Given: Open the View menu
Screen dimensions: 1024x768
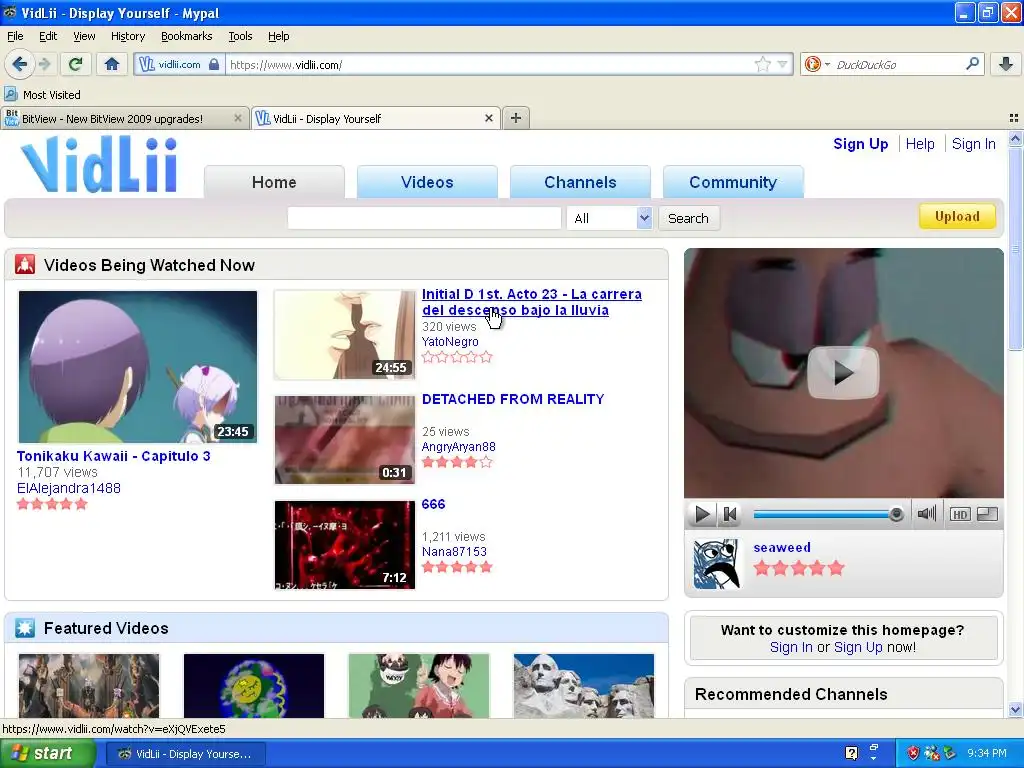Looking at the screenshot, I should click(x=84, y=36).
